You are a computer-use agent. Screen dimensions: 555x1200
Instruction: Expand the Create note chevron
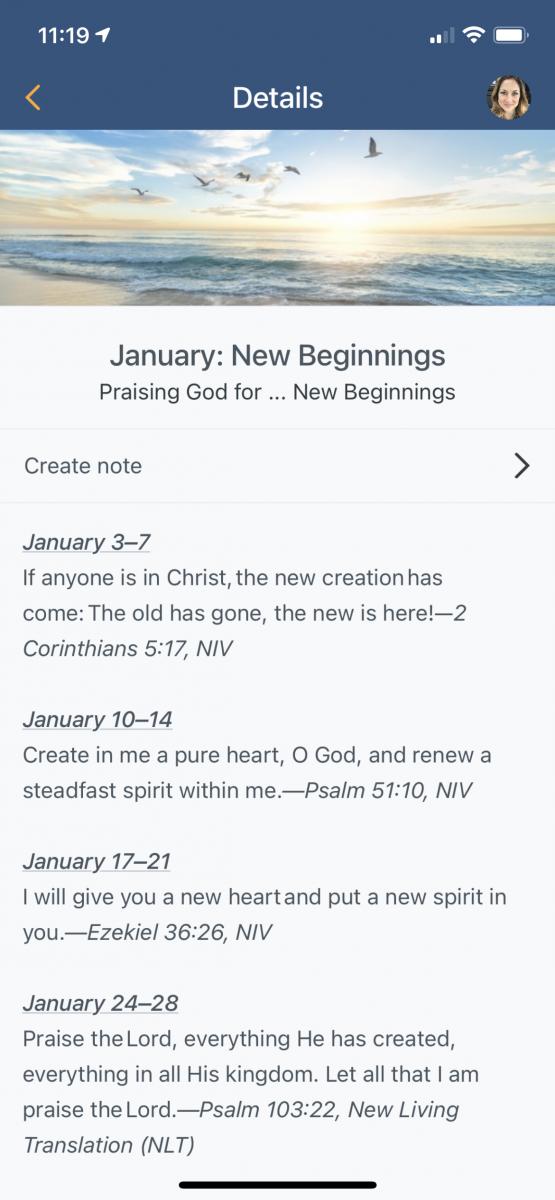[521, 466]
